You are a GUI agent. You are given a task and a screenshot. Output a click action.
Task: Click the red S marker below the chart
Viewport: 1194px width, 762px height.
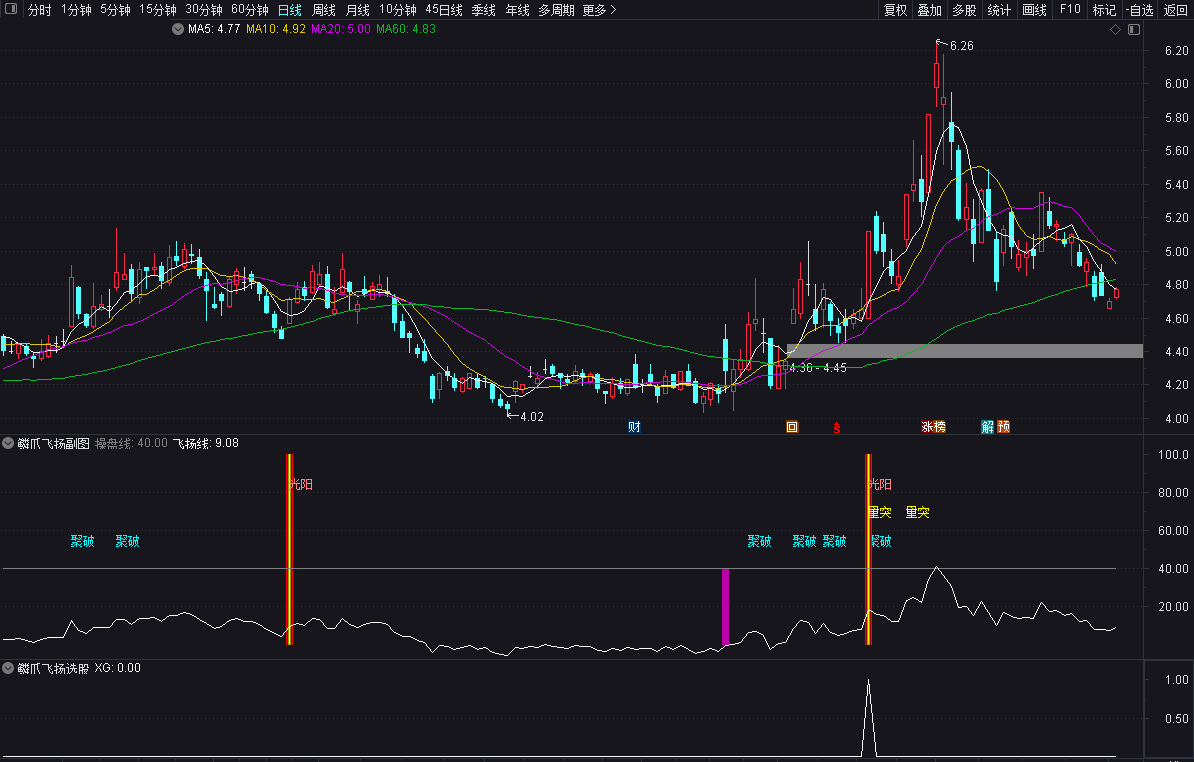pyautogui.click(x=836, y=428)
